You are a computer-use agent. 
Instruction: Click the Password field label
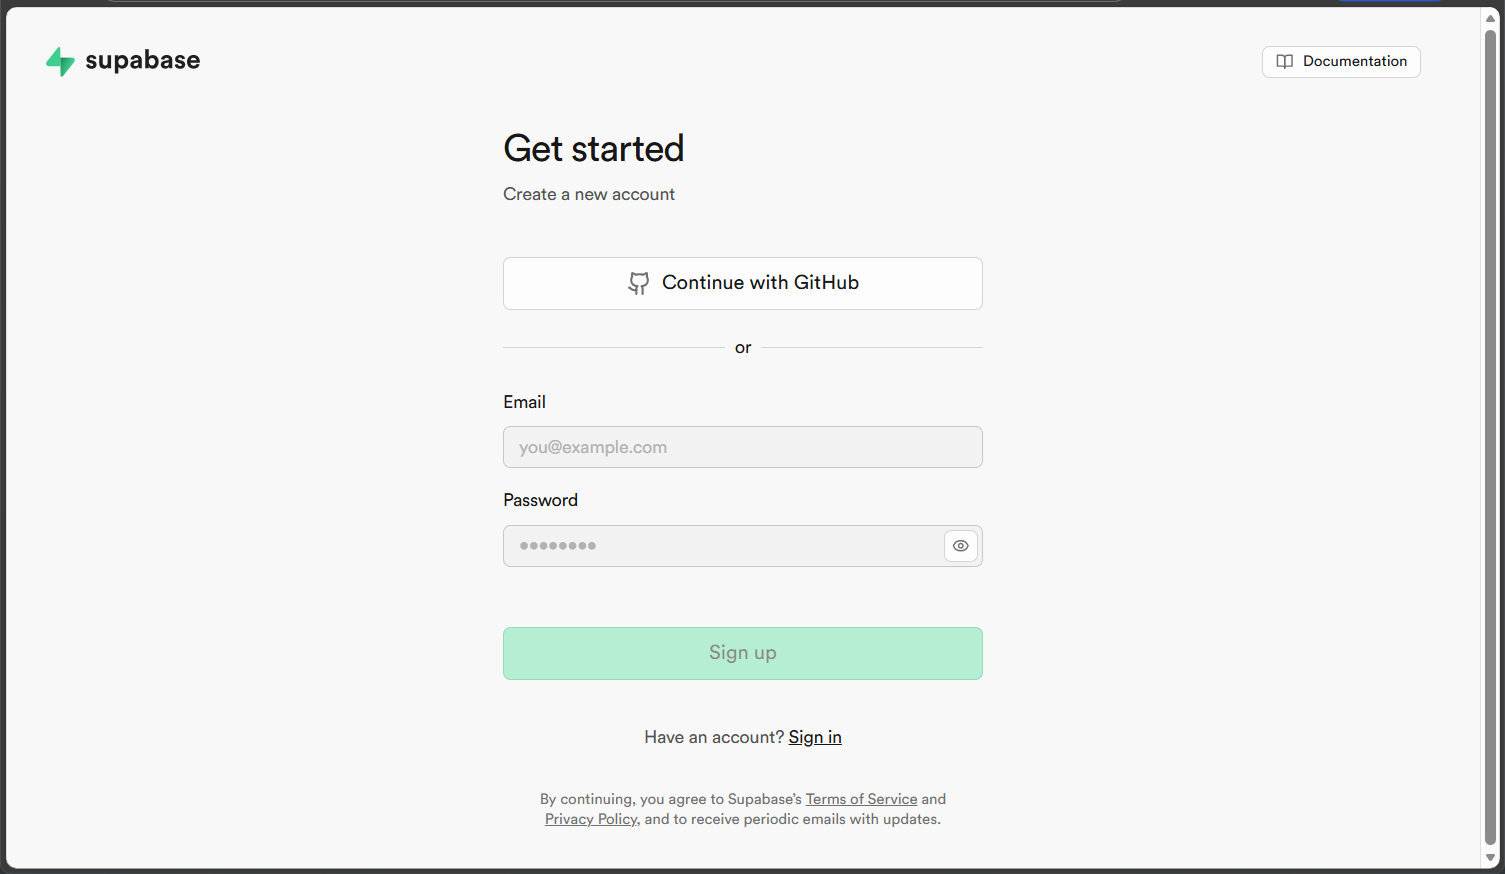[x=540, y=500]
